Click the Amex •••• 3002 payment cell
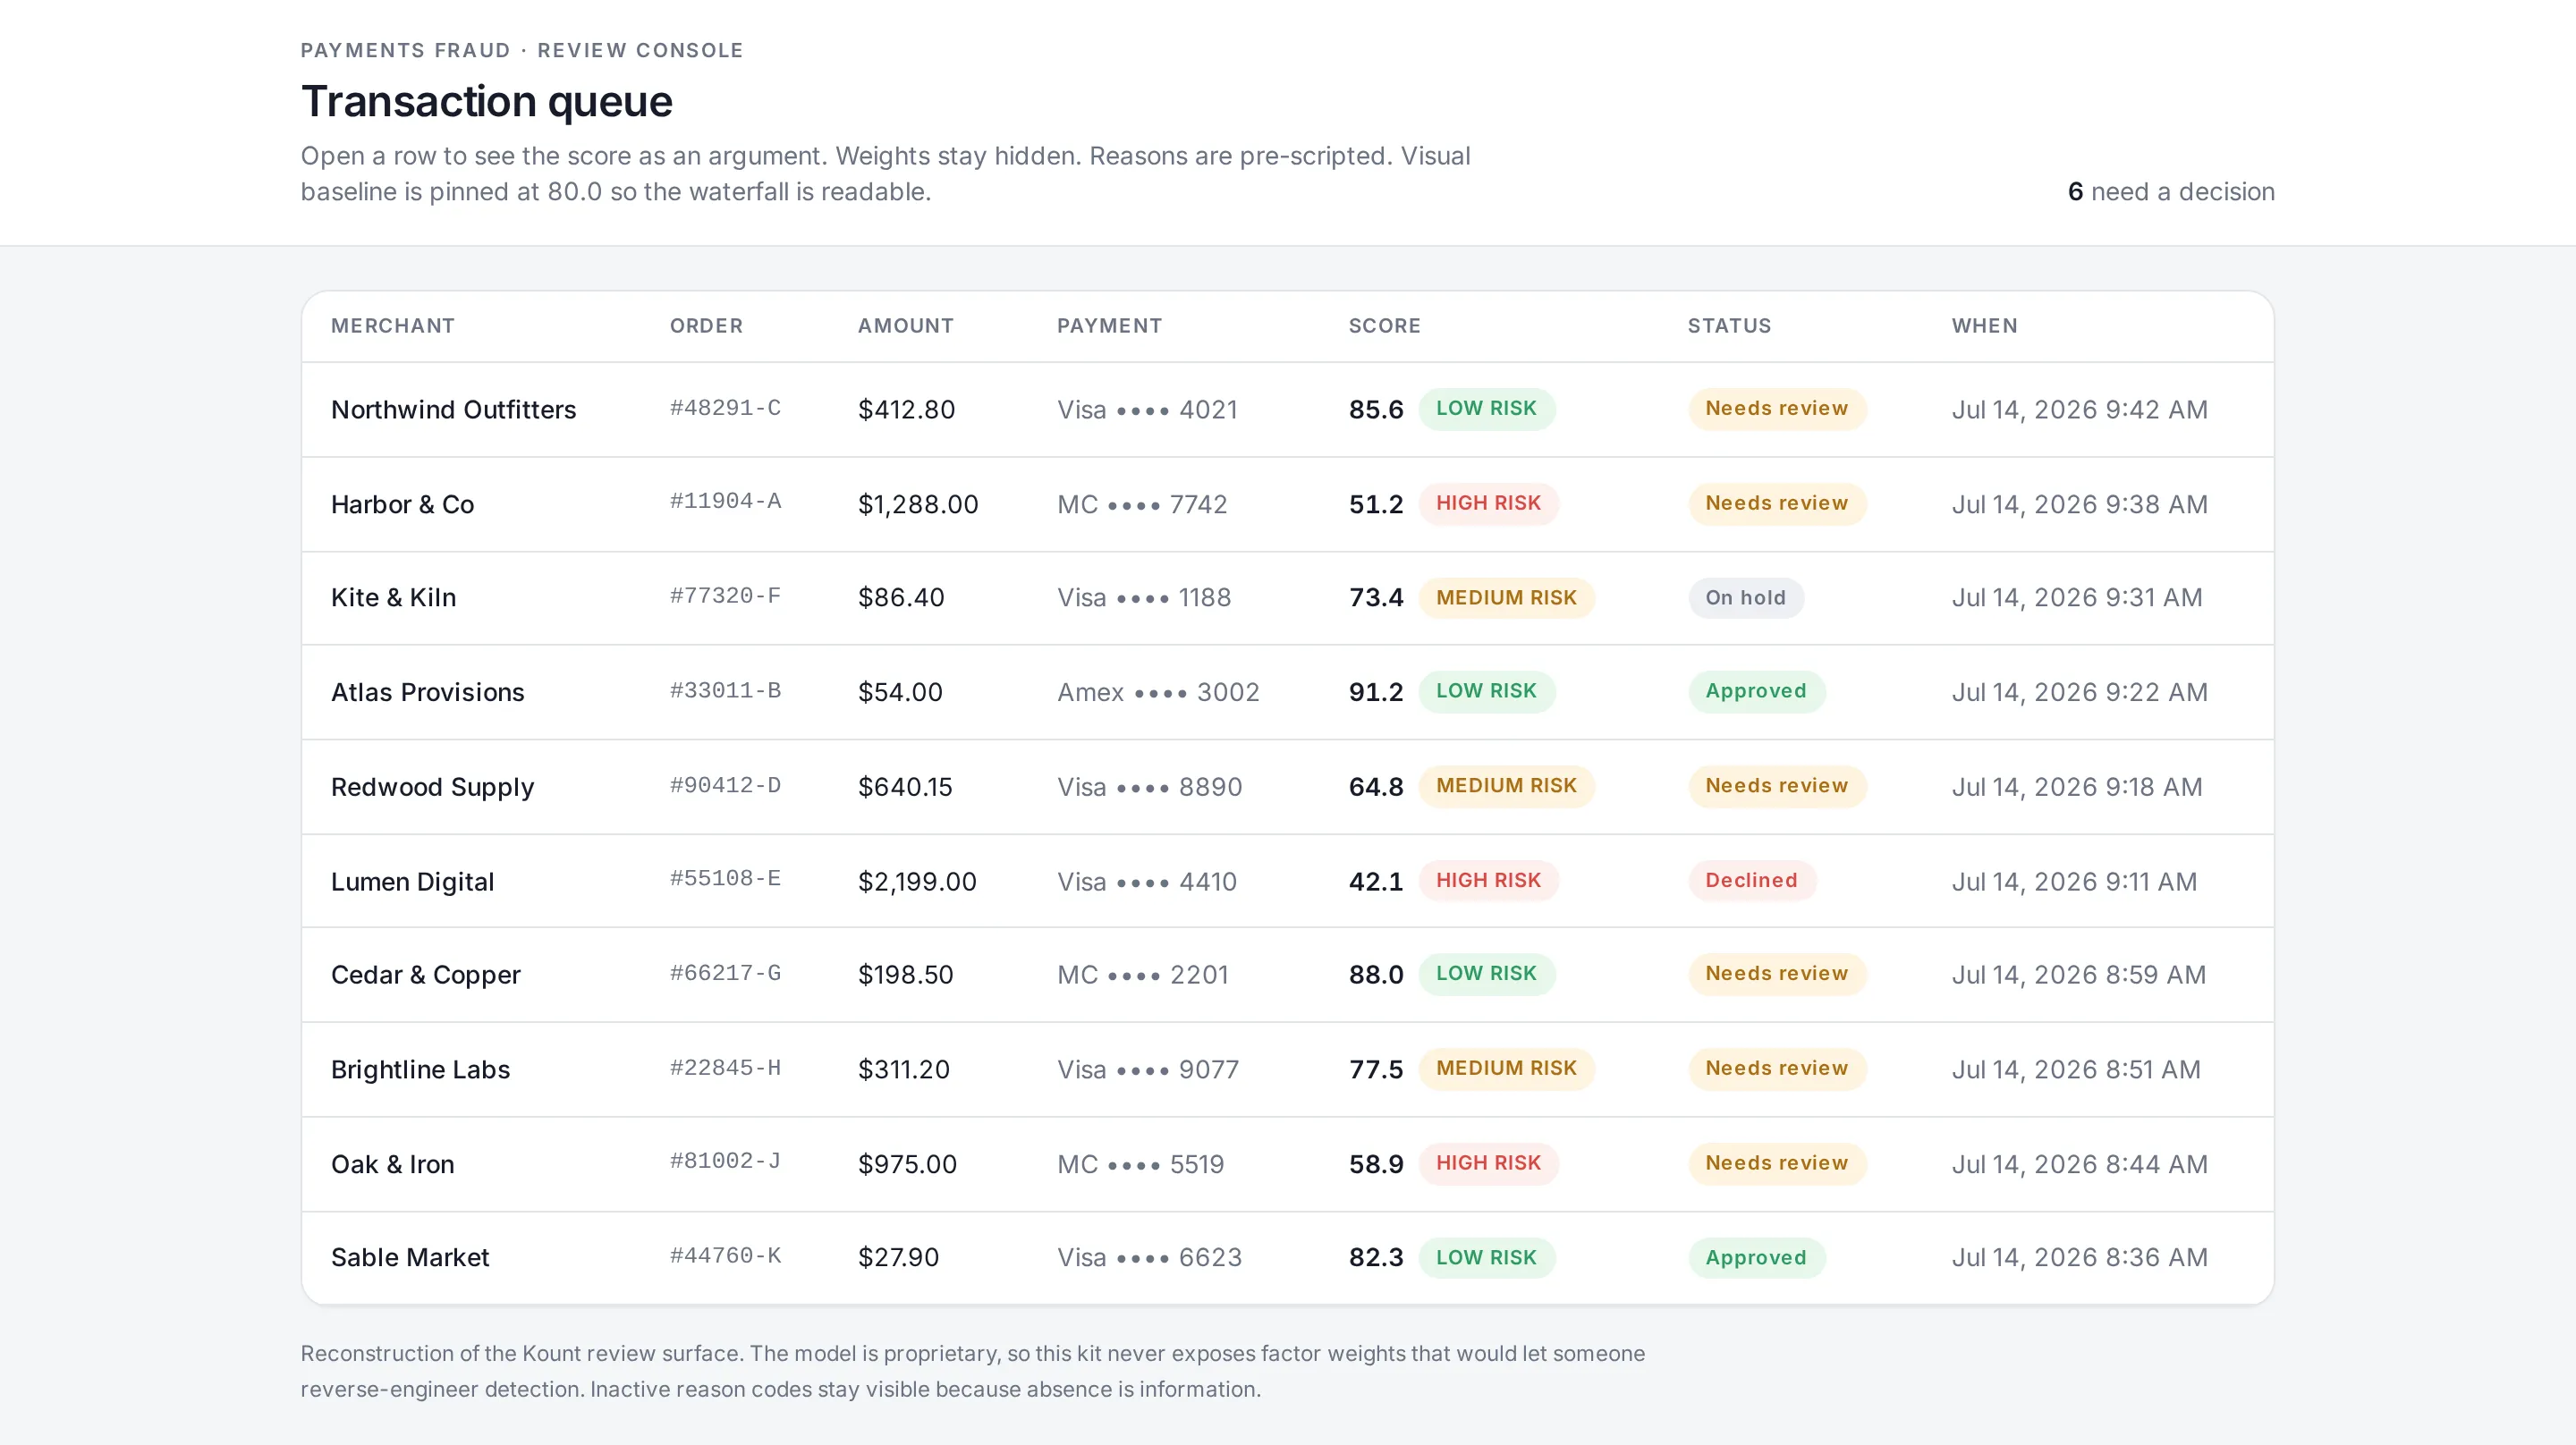 point(1158,692)
